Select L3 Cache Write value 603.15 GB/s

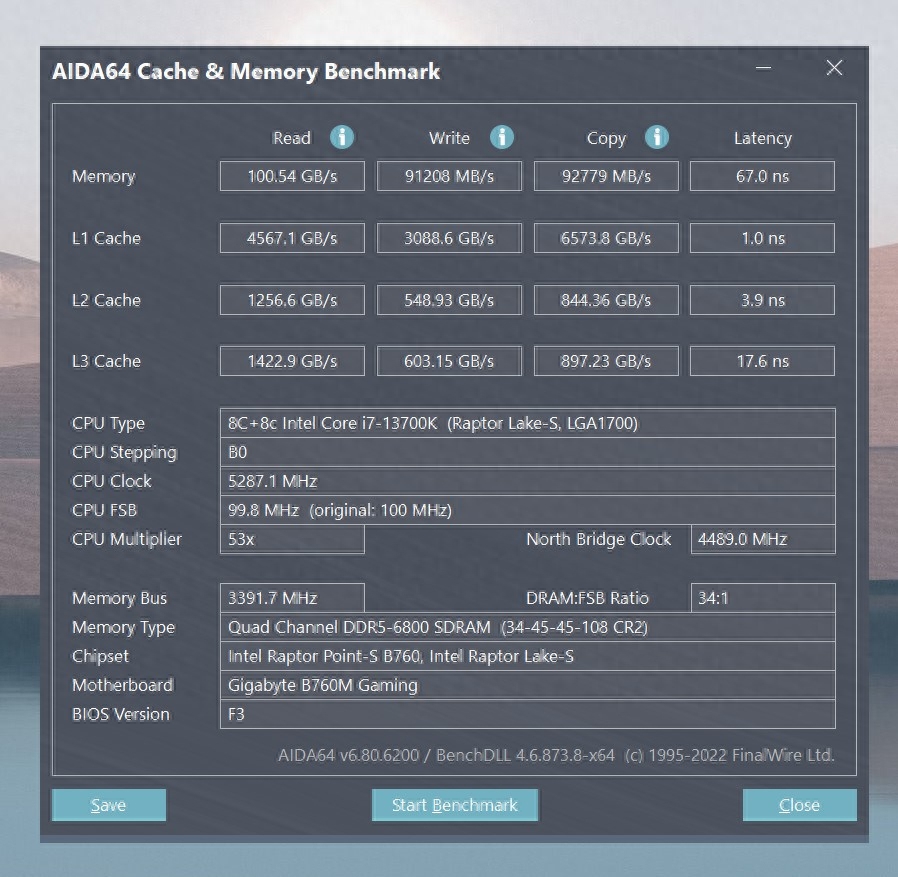[x=449, y=361]
